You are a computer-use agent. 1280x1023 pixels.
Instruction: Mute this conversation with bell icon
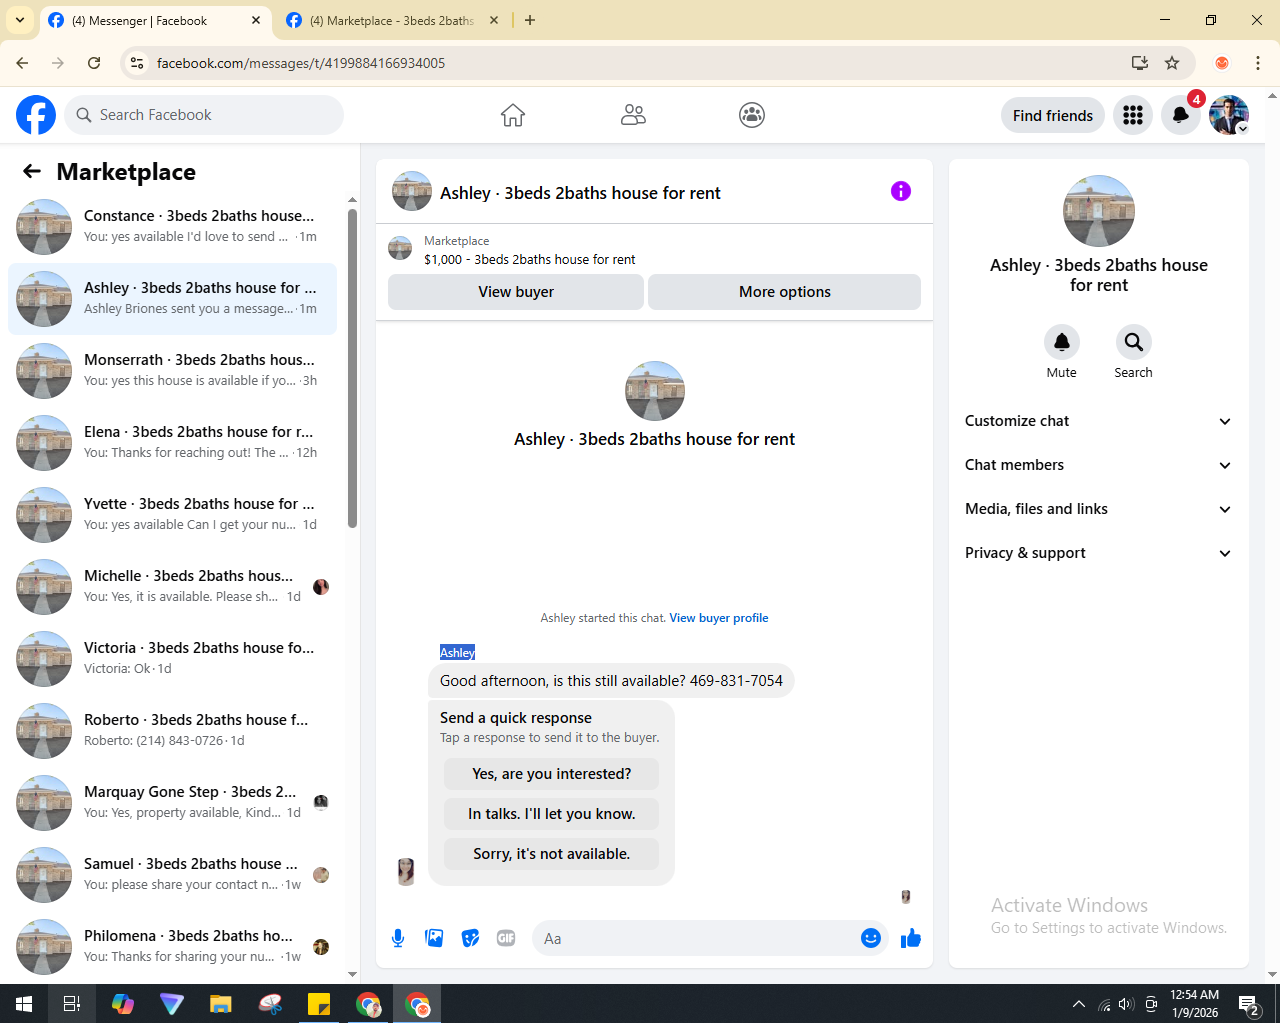(1062, 342)
